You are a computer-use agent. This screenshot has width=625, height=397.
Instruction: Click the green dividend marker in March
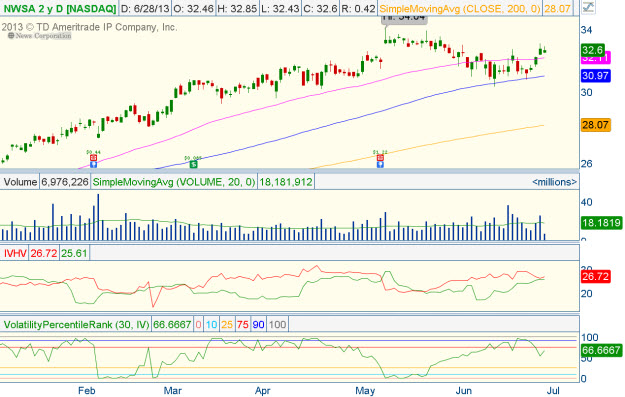click(193, 164)
